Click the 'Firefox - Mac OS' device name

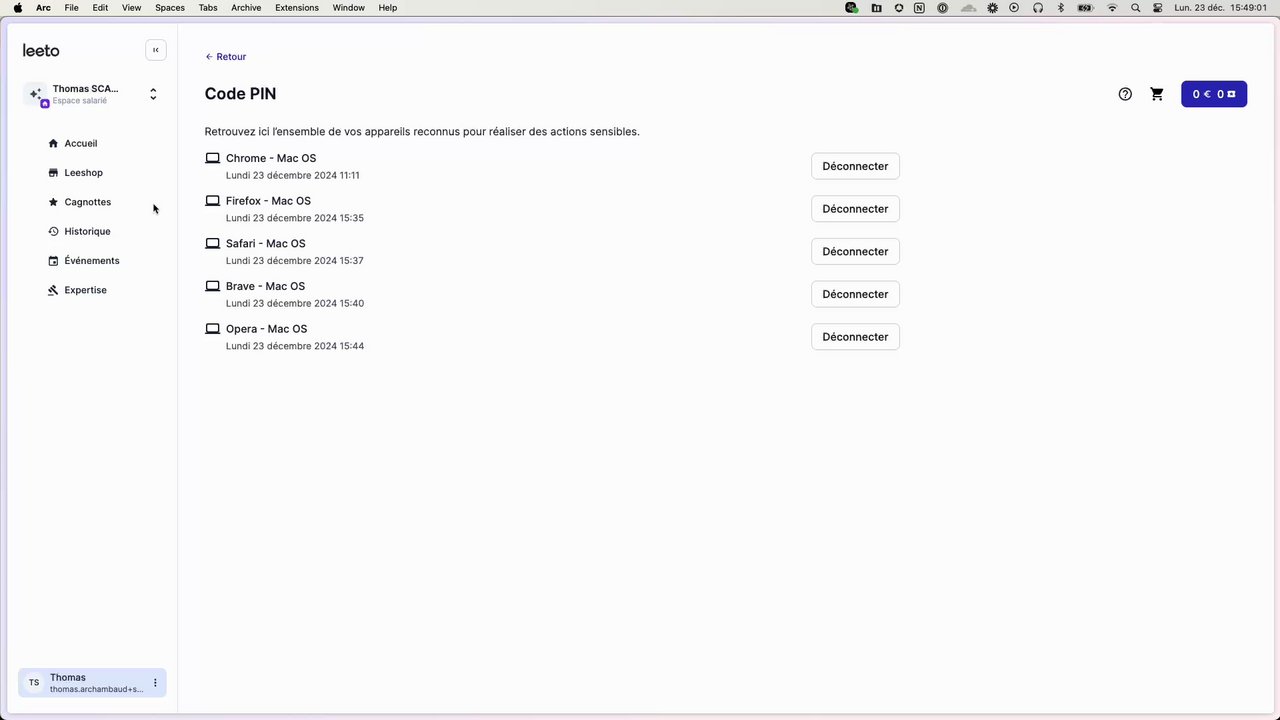click(268, 201)
